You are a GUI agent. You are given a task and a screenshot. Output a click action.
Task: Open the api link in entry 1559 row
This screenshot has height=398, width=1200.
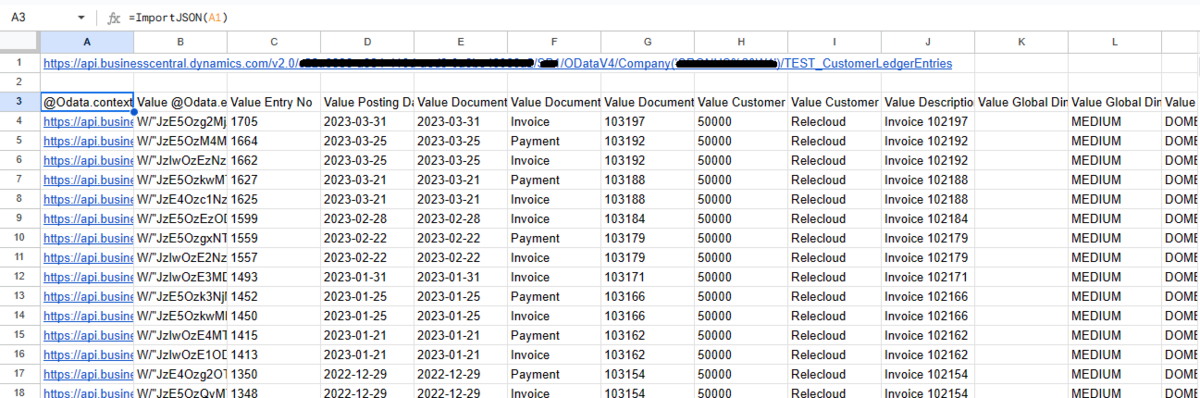point(87,238)
